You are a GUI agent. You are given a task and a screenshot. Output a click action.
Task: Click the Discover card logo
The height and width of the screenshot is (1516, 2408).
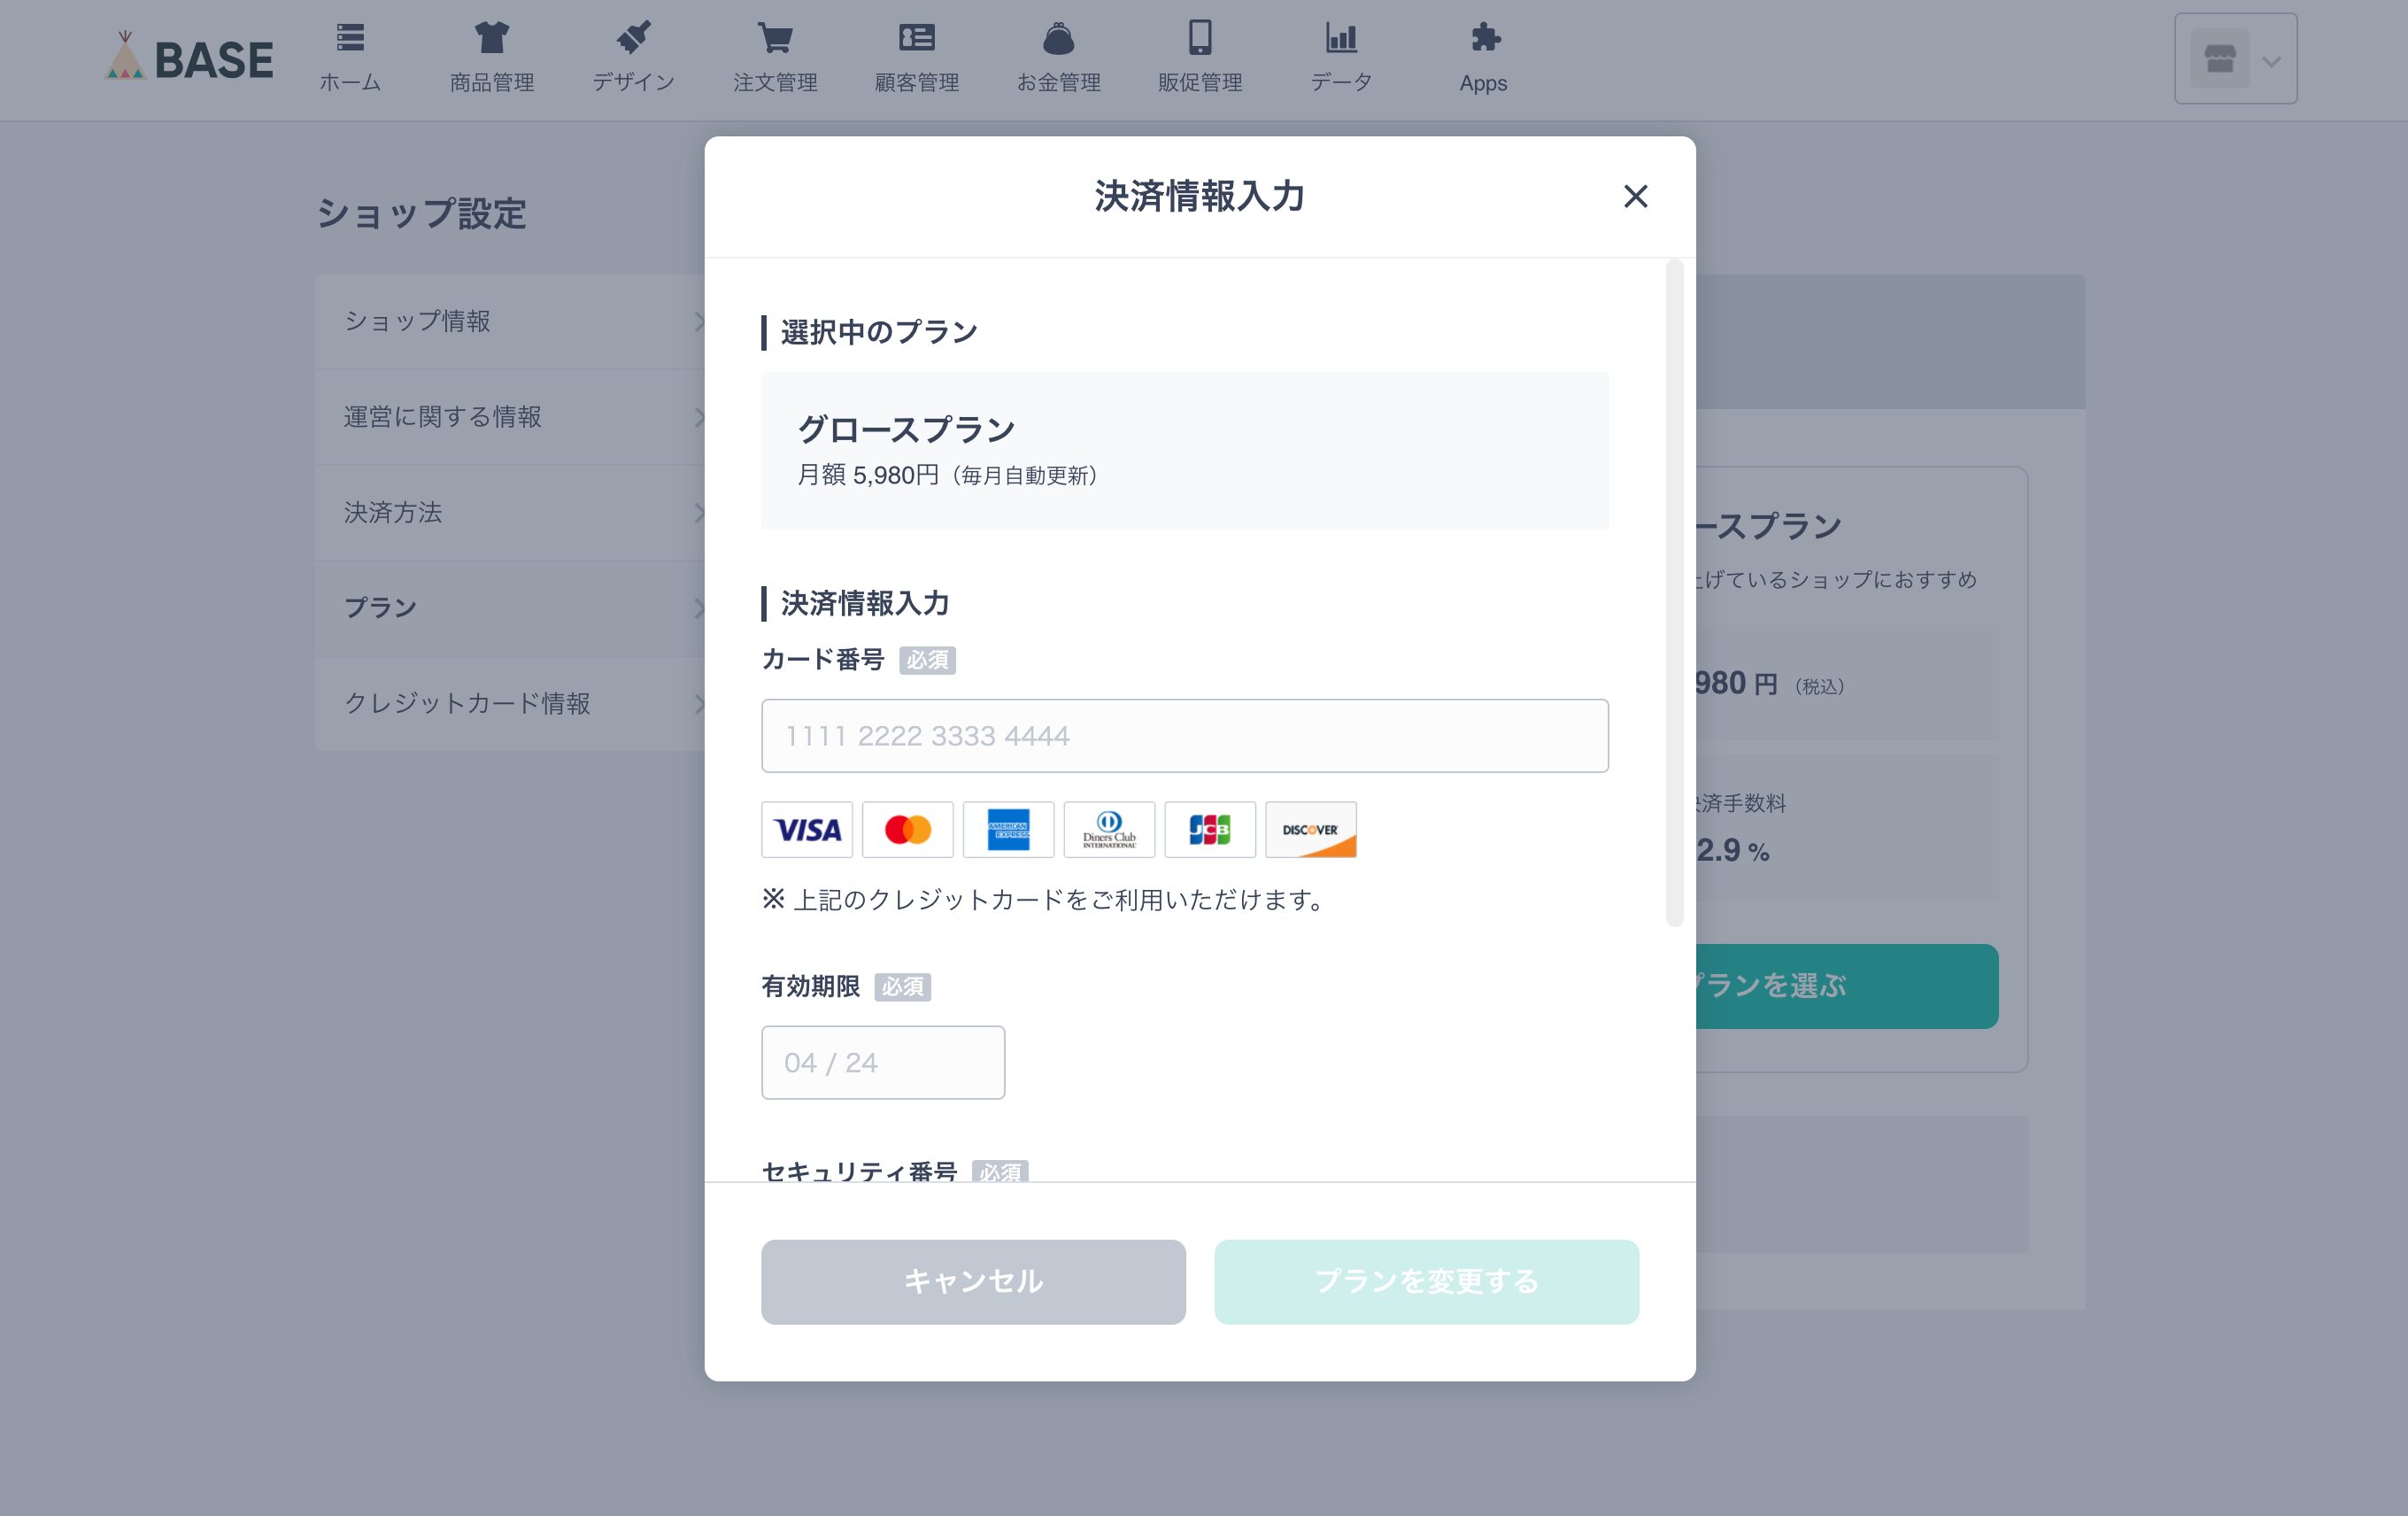pyautogui.click(x=1311, y=829)
